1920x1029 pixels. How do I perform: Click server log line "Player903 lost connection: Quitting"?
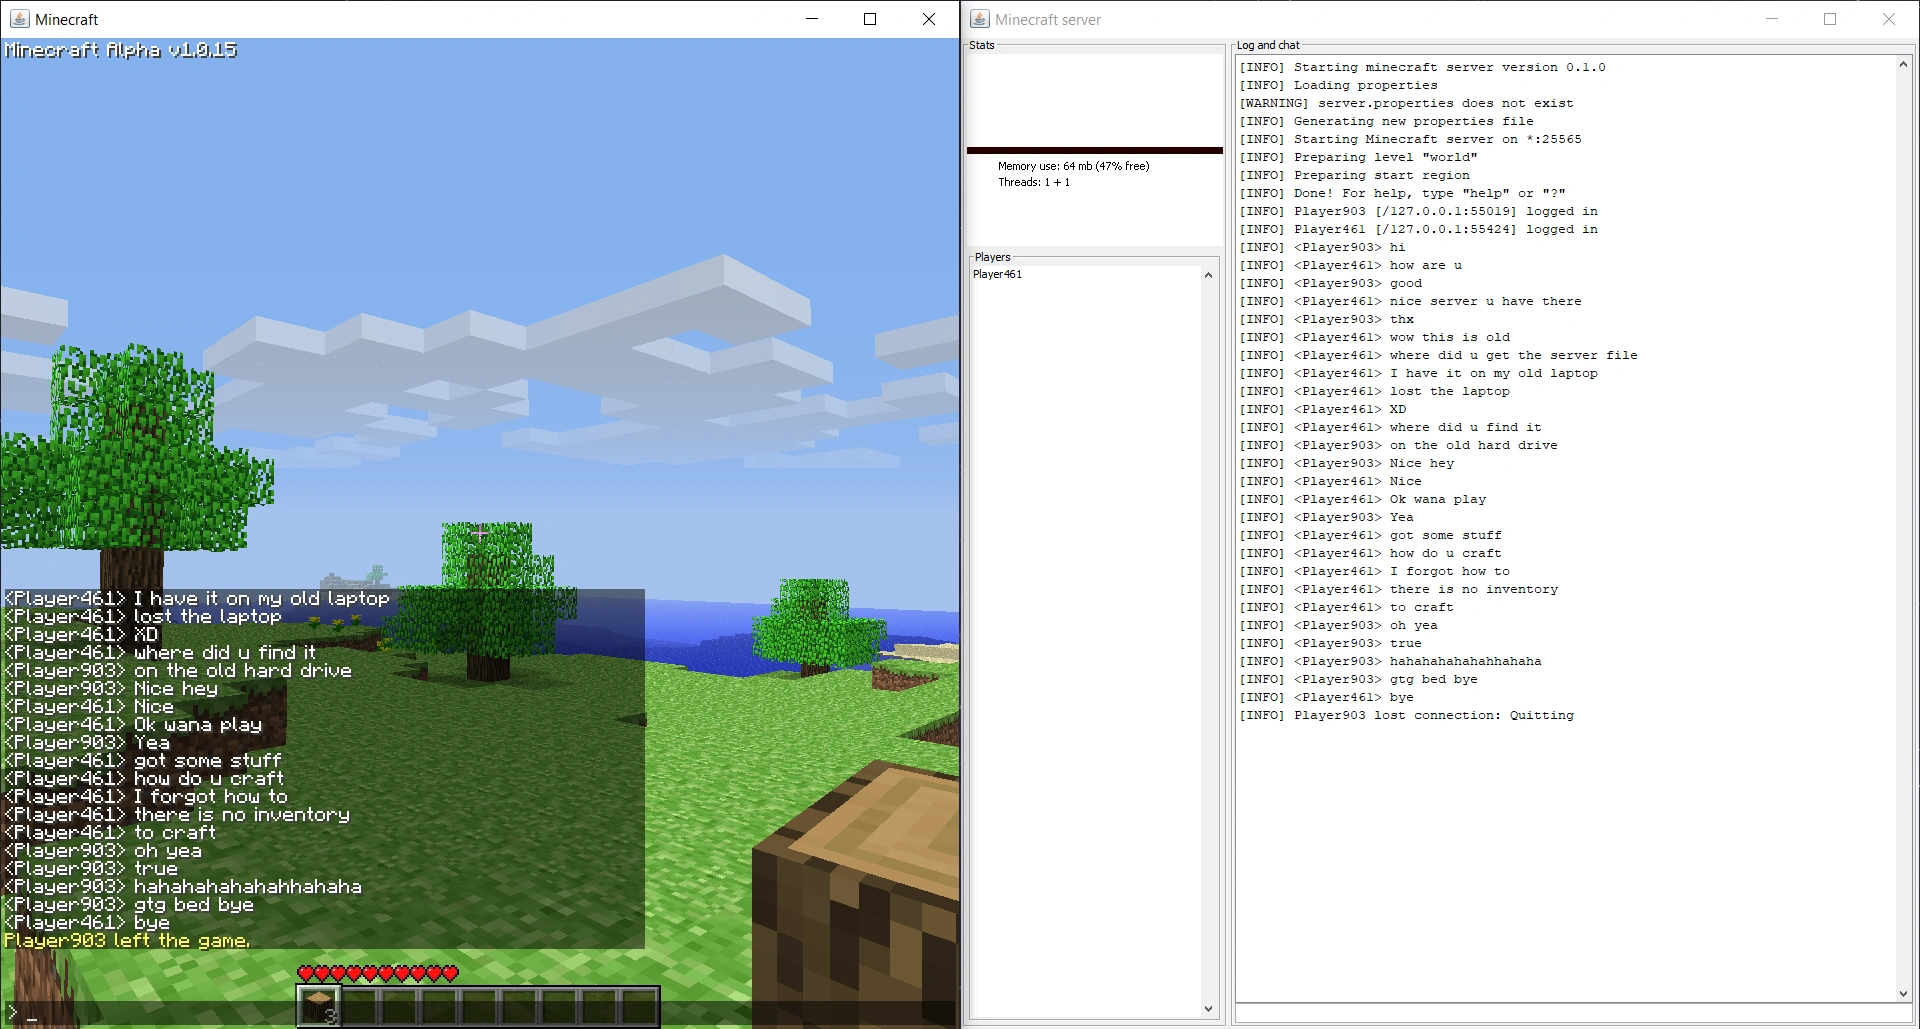tap(1407, 715)
